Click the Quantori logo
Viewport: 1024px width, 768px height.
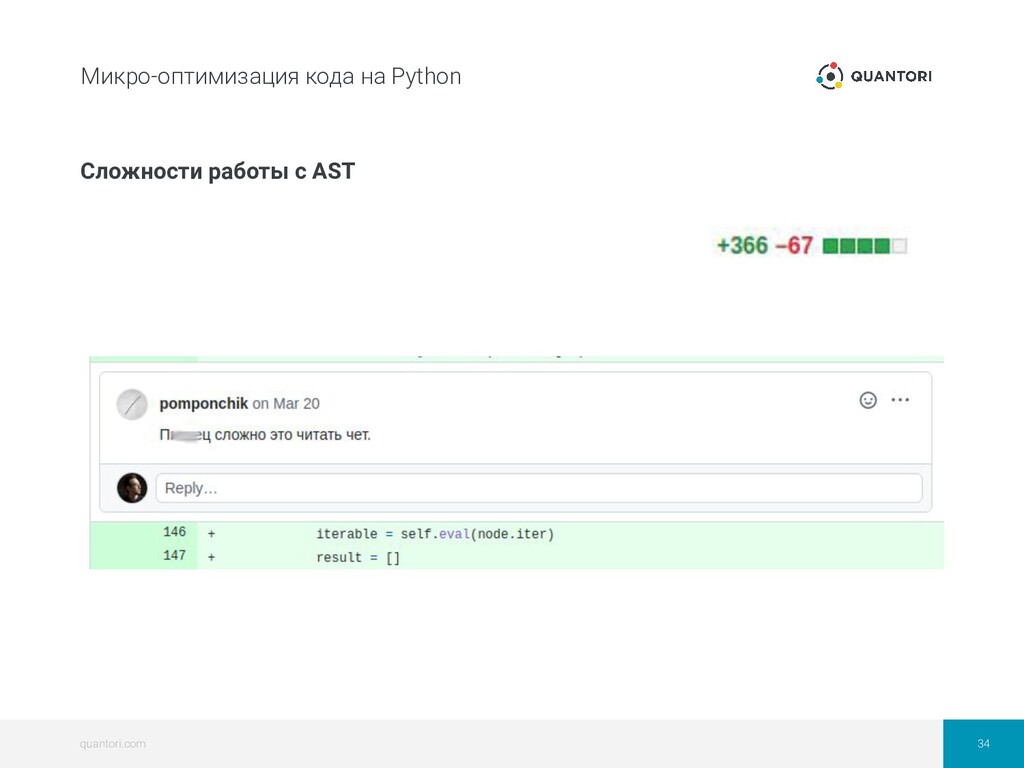click(x=874, y=76)
